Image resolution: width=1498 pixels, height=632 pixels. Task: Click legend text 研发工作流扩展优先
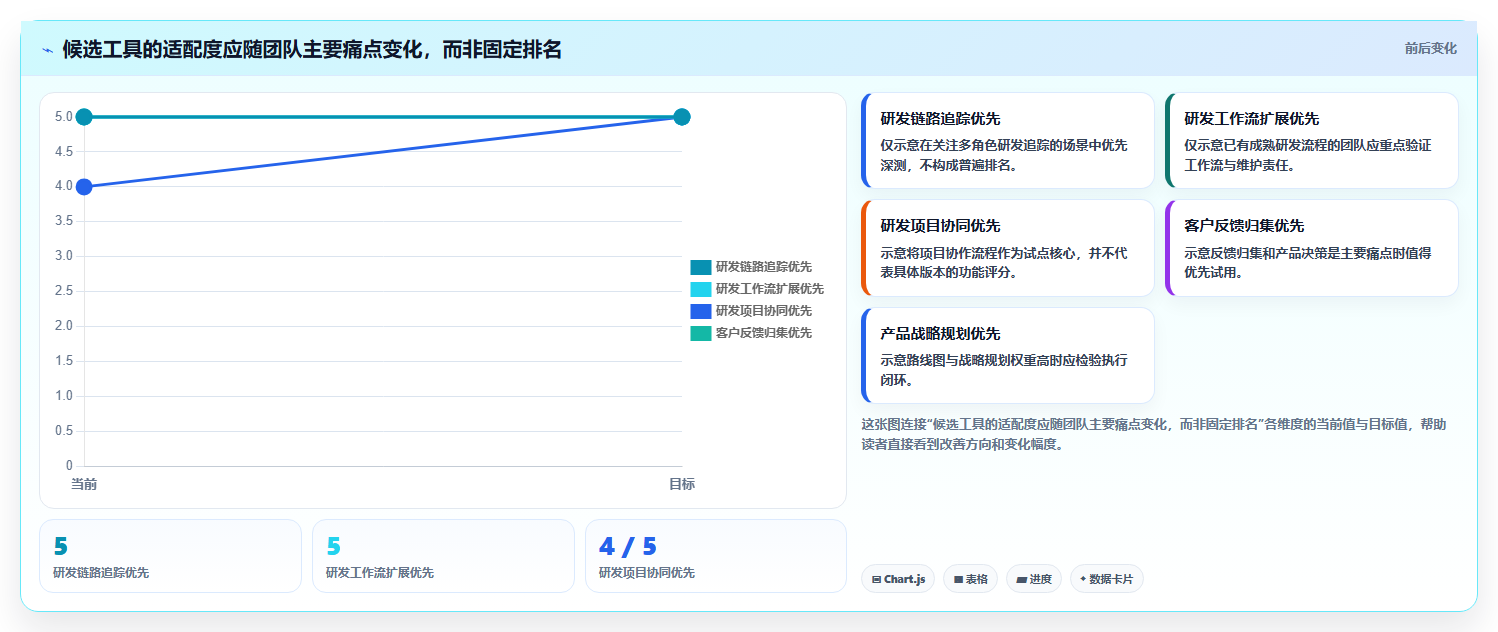[x=770, y=289]
